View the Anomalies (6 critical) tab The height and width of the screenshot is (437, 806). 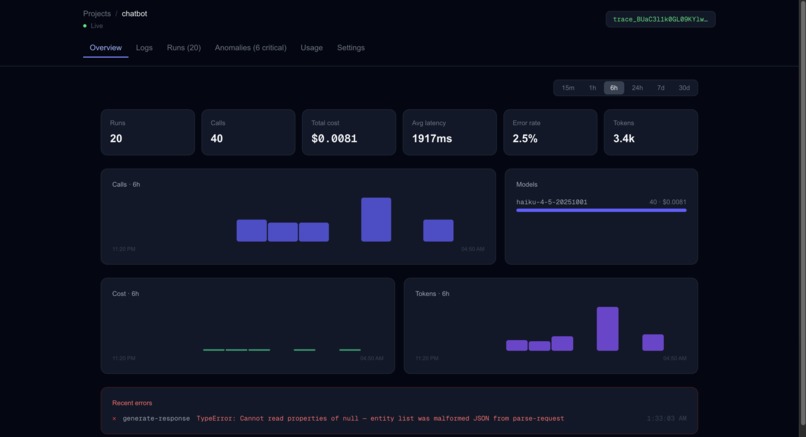pyautogui.click(x=250, y=48)
